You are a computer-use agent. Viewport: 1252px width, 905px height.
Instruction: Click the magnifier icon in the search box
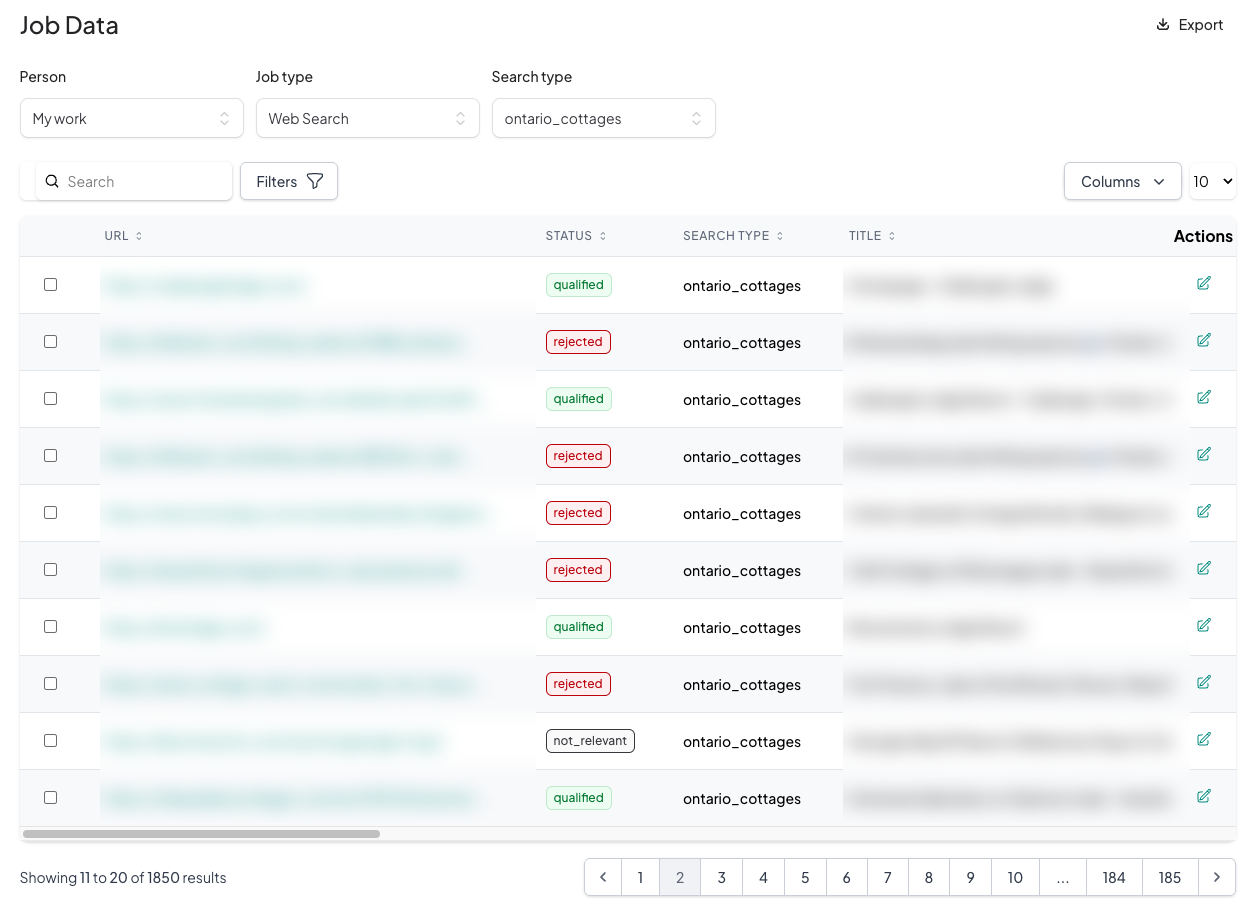point(52,181)
